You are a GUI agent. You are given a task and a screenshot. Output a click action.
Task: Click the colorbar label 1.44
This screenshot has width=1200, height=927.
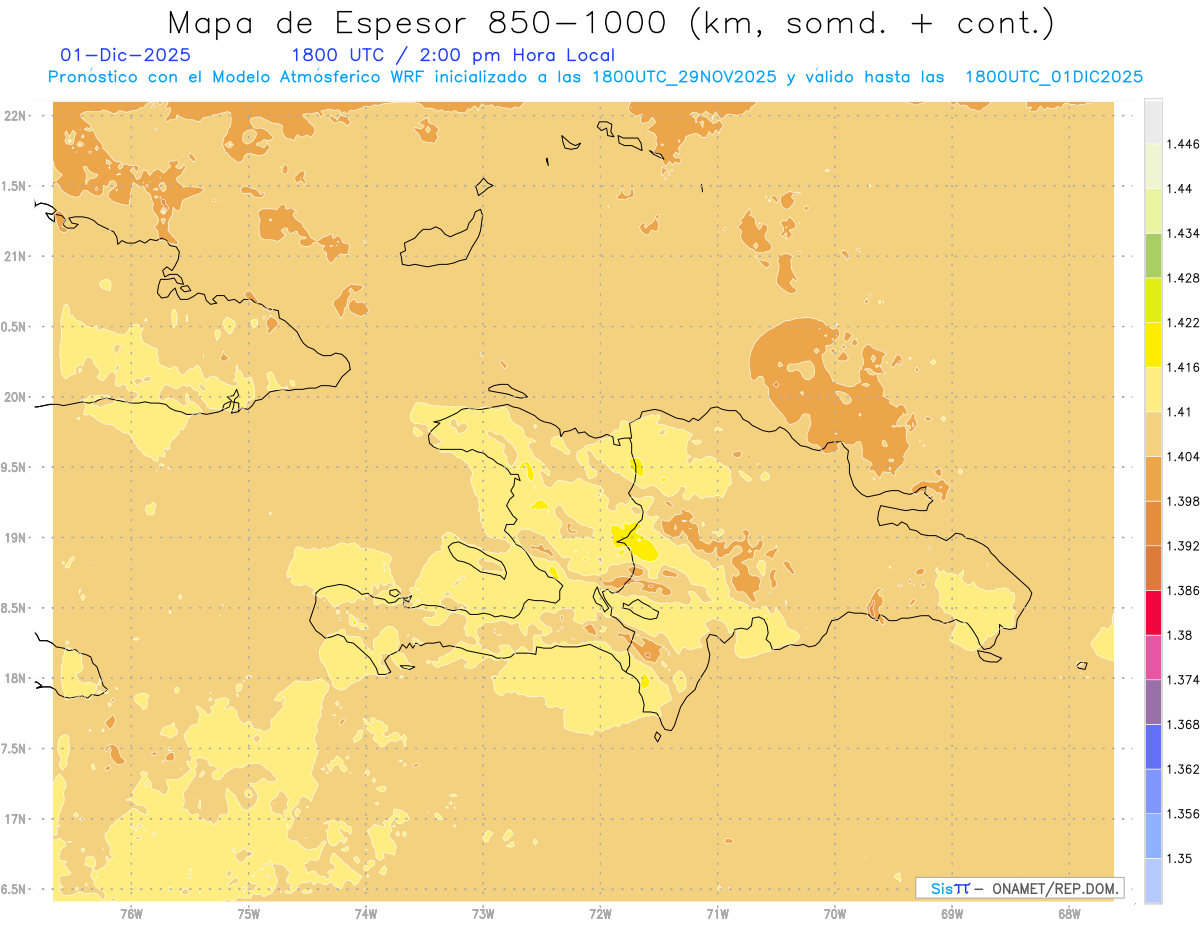[1180, 189]
